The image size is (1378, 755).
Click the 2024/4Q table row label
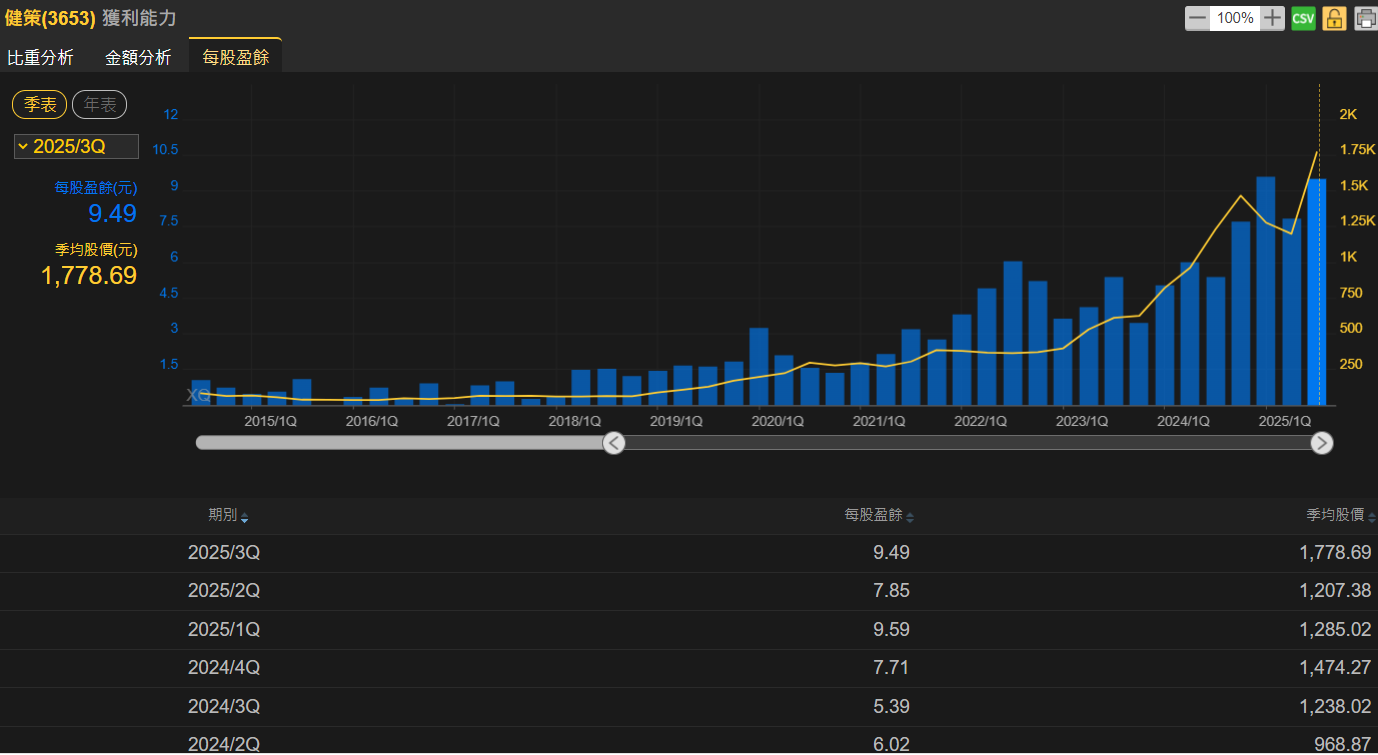[224, 668]
